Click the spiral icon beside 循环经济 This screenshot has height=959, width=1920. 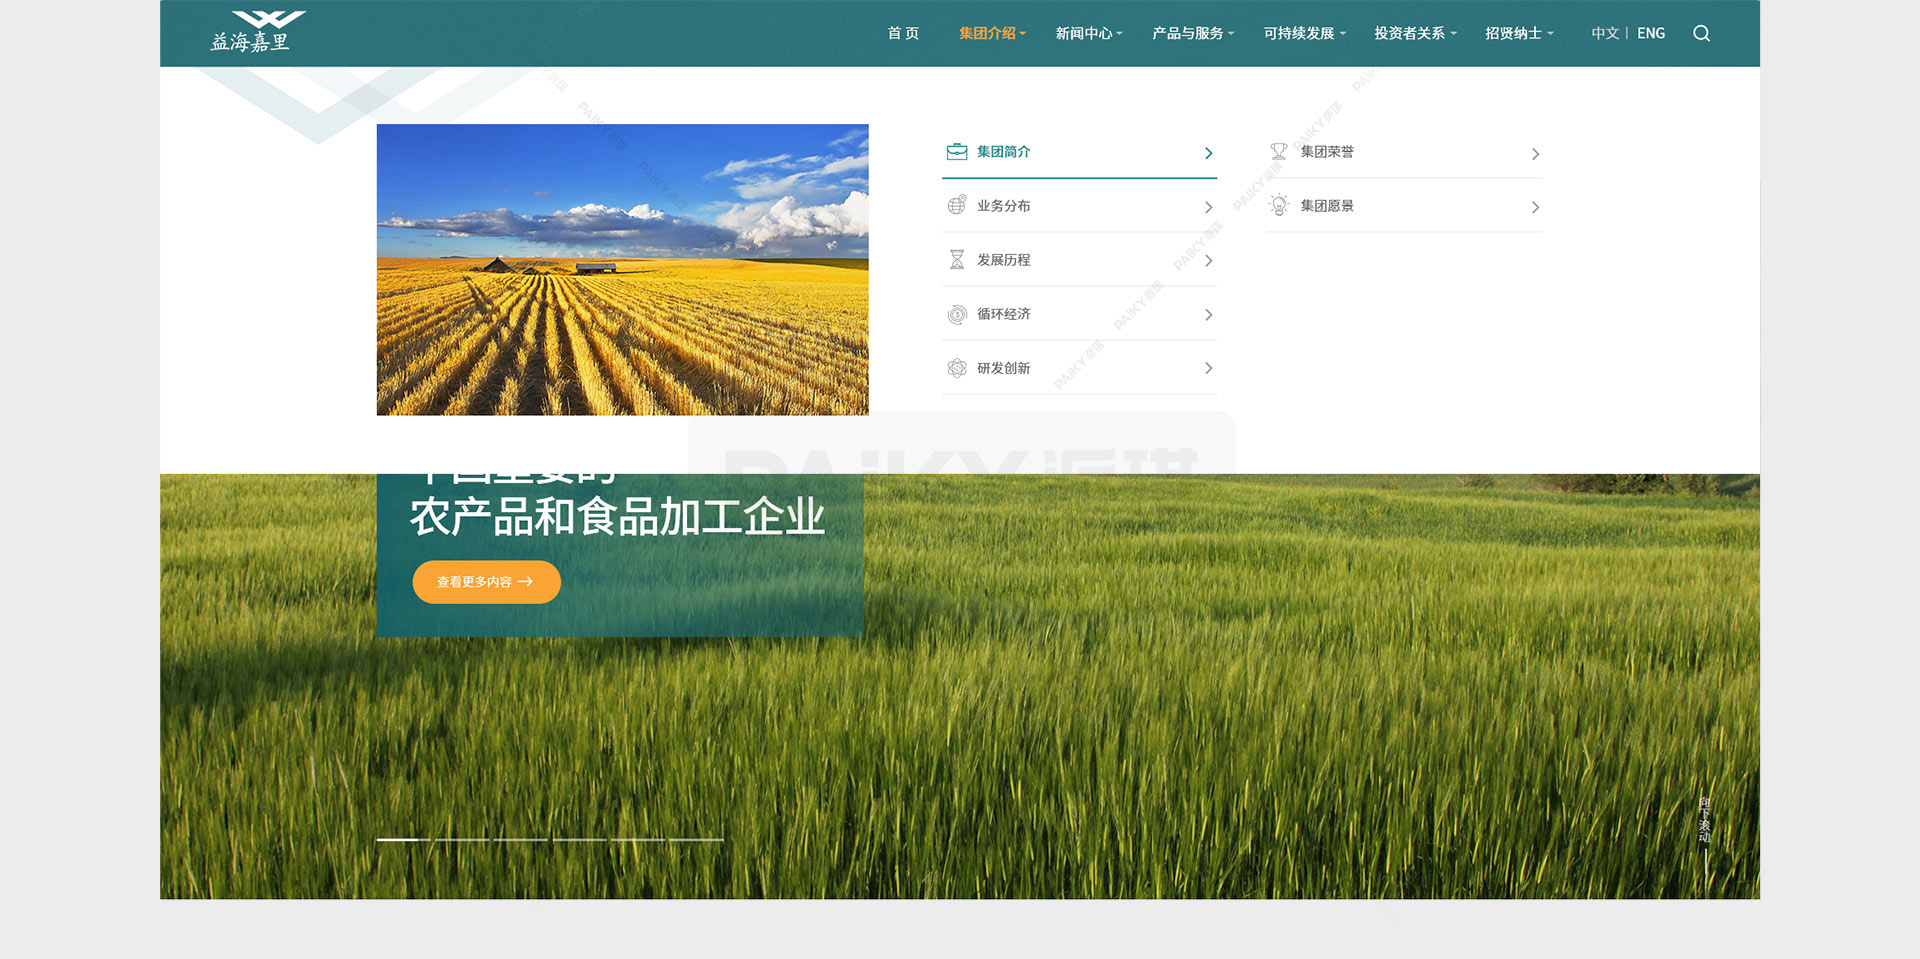pos(957,314)
